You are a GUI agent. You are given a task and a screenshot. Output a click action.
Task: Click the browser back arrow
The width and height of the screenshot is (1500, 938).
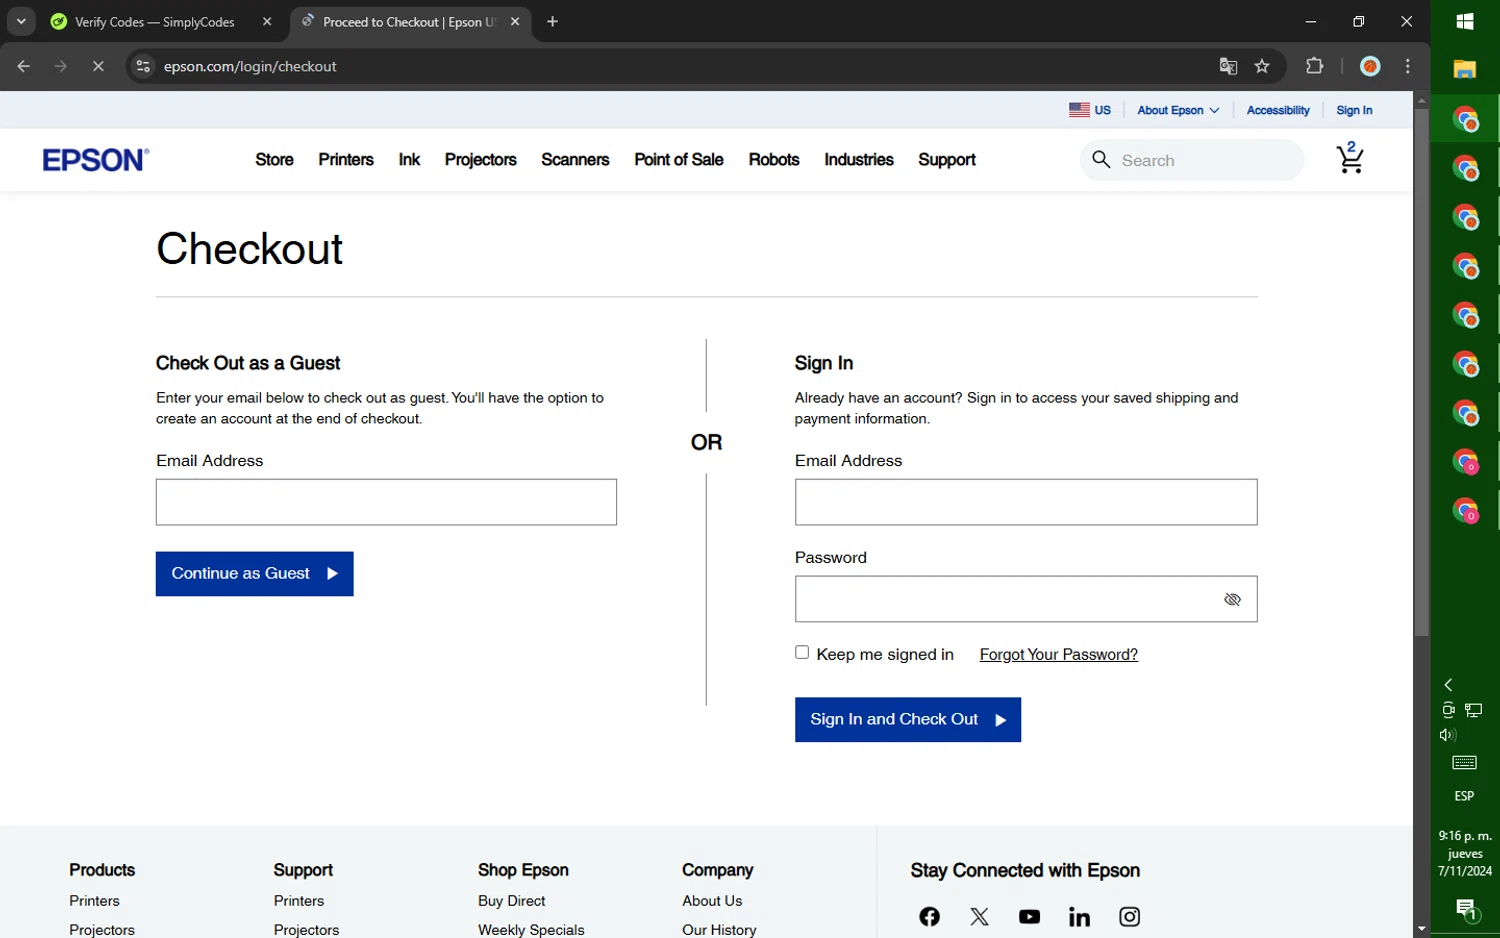(23, 67)
